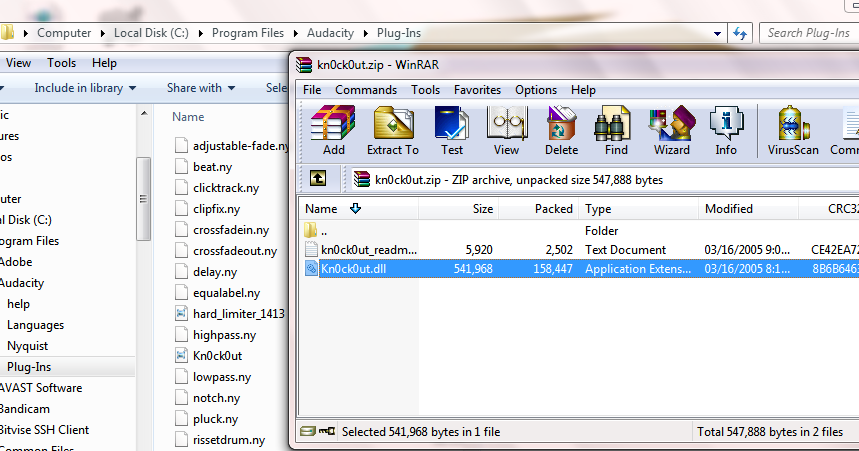Screen dimensions: 859x451
Task: Open Include in library dropdown
Action: (x=85, y=88)
